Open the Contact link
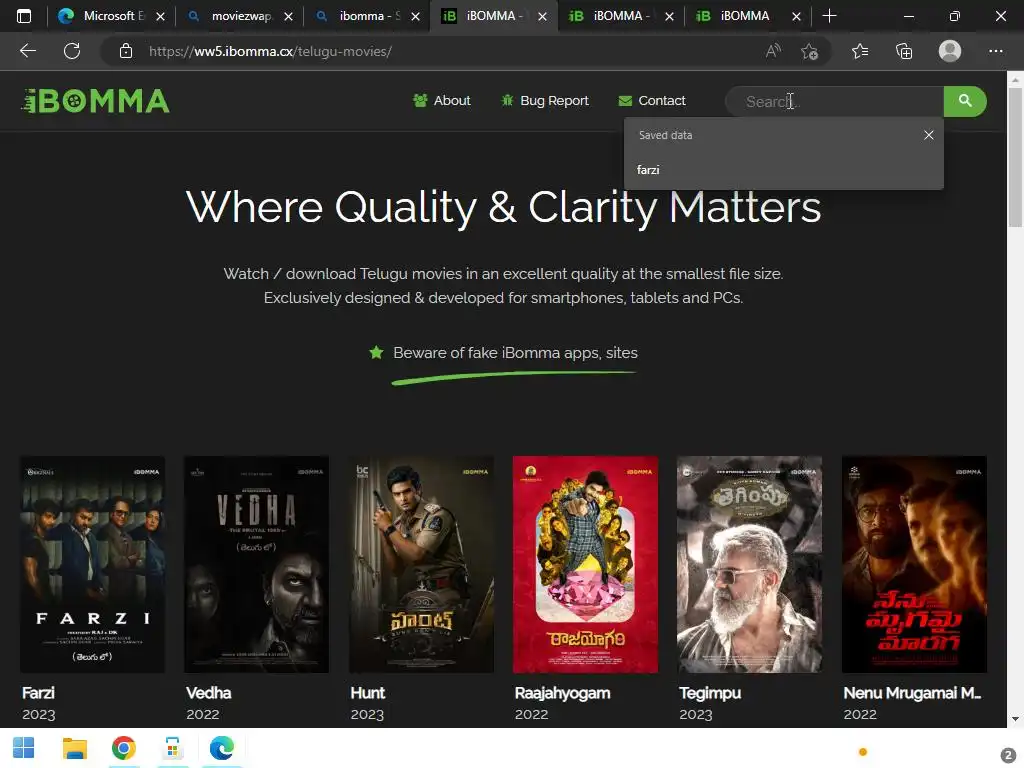This screenshot has height=768, width=1024. point(652,101)
